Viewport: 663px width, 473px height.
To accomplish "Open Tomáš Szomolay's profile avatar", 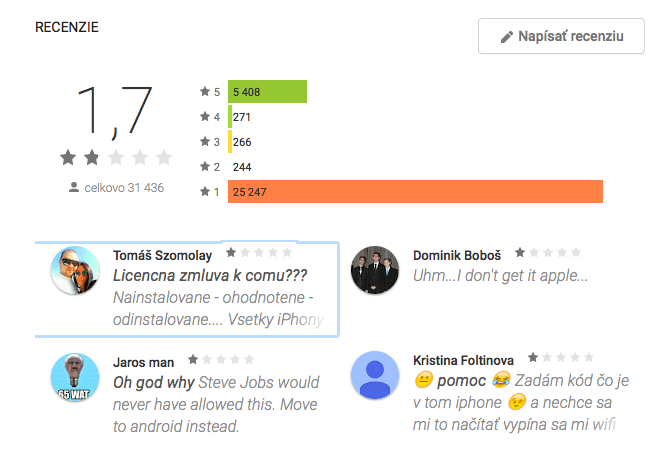I will coord(75,270).
